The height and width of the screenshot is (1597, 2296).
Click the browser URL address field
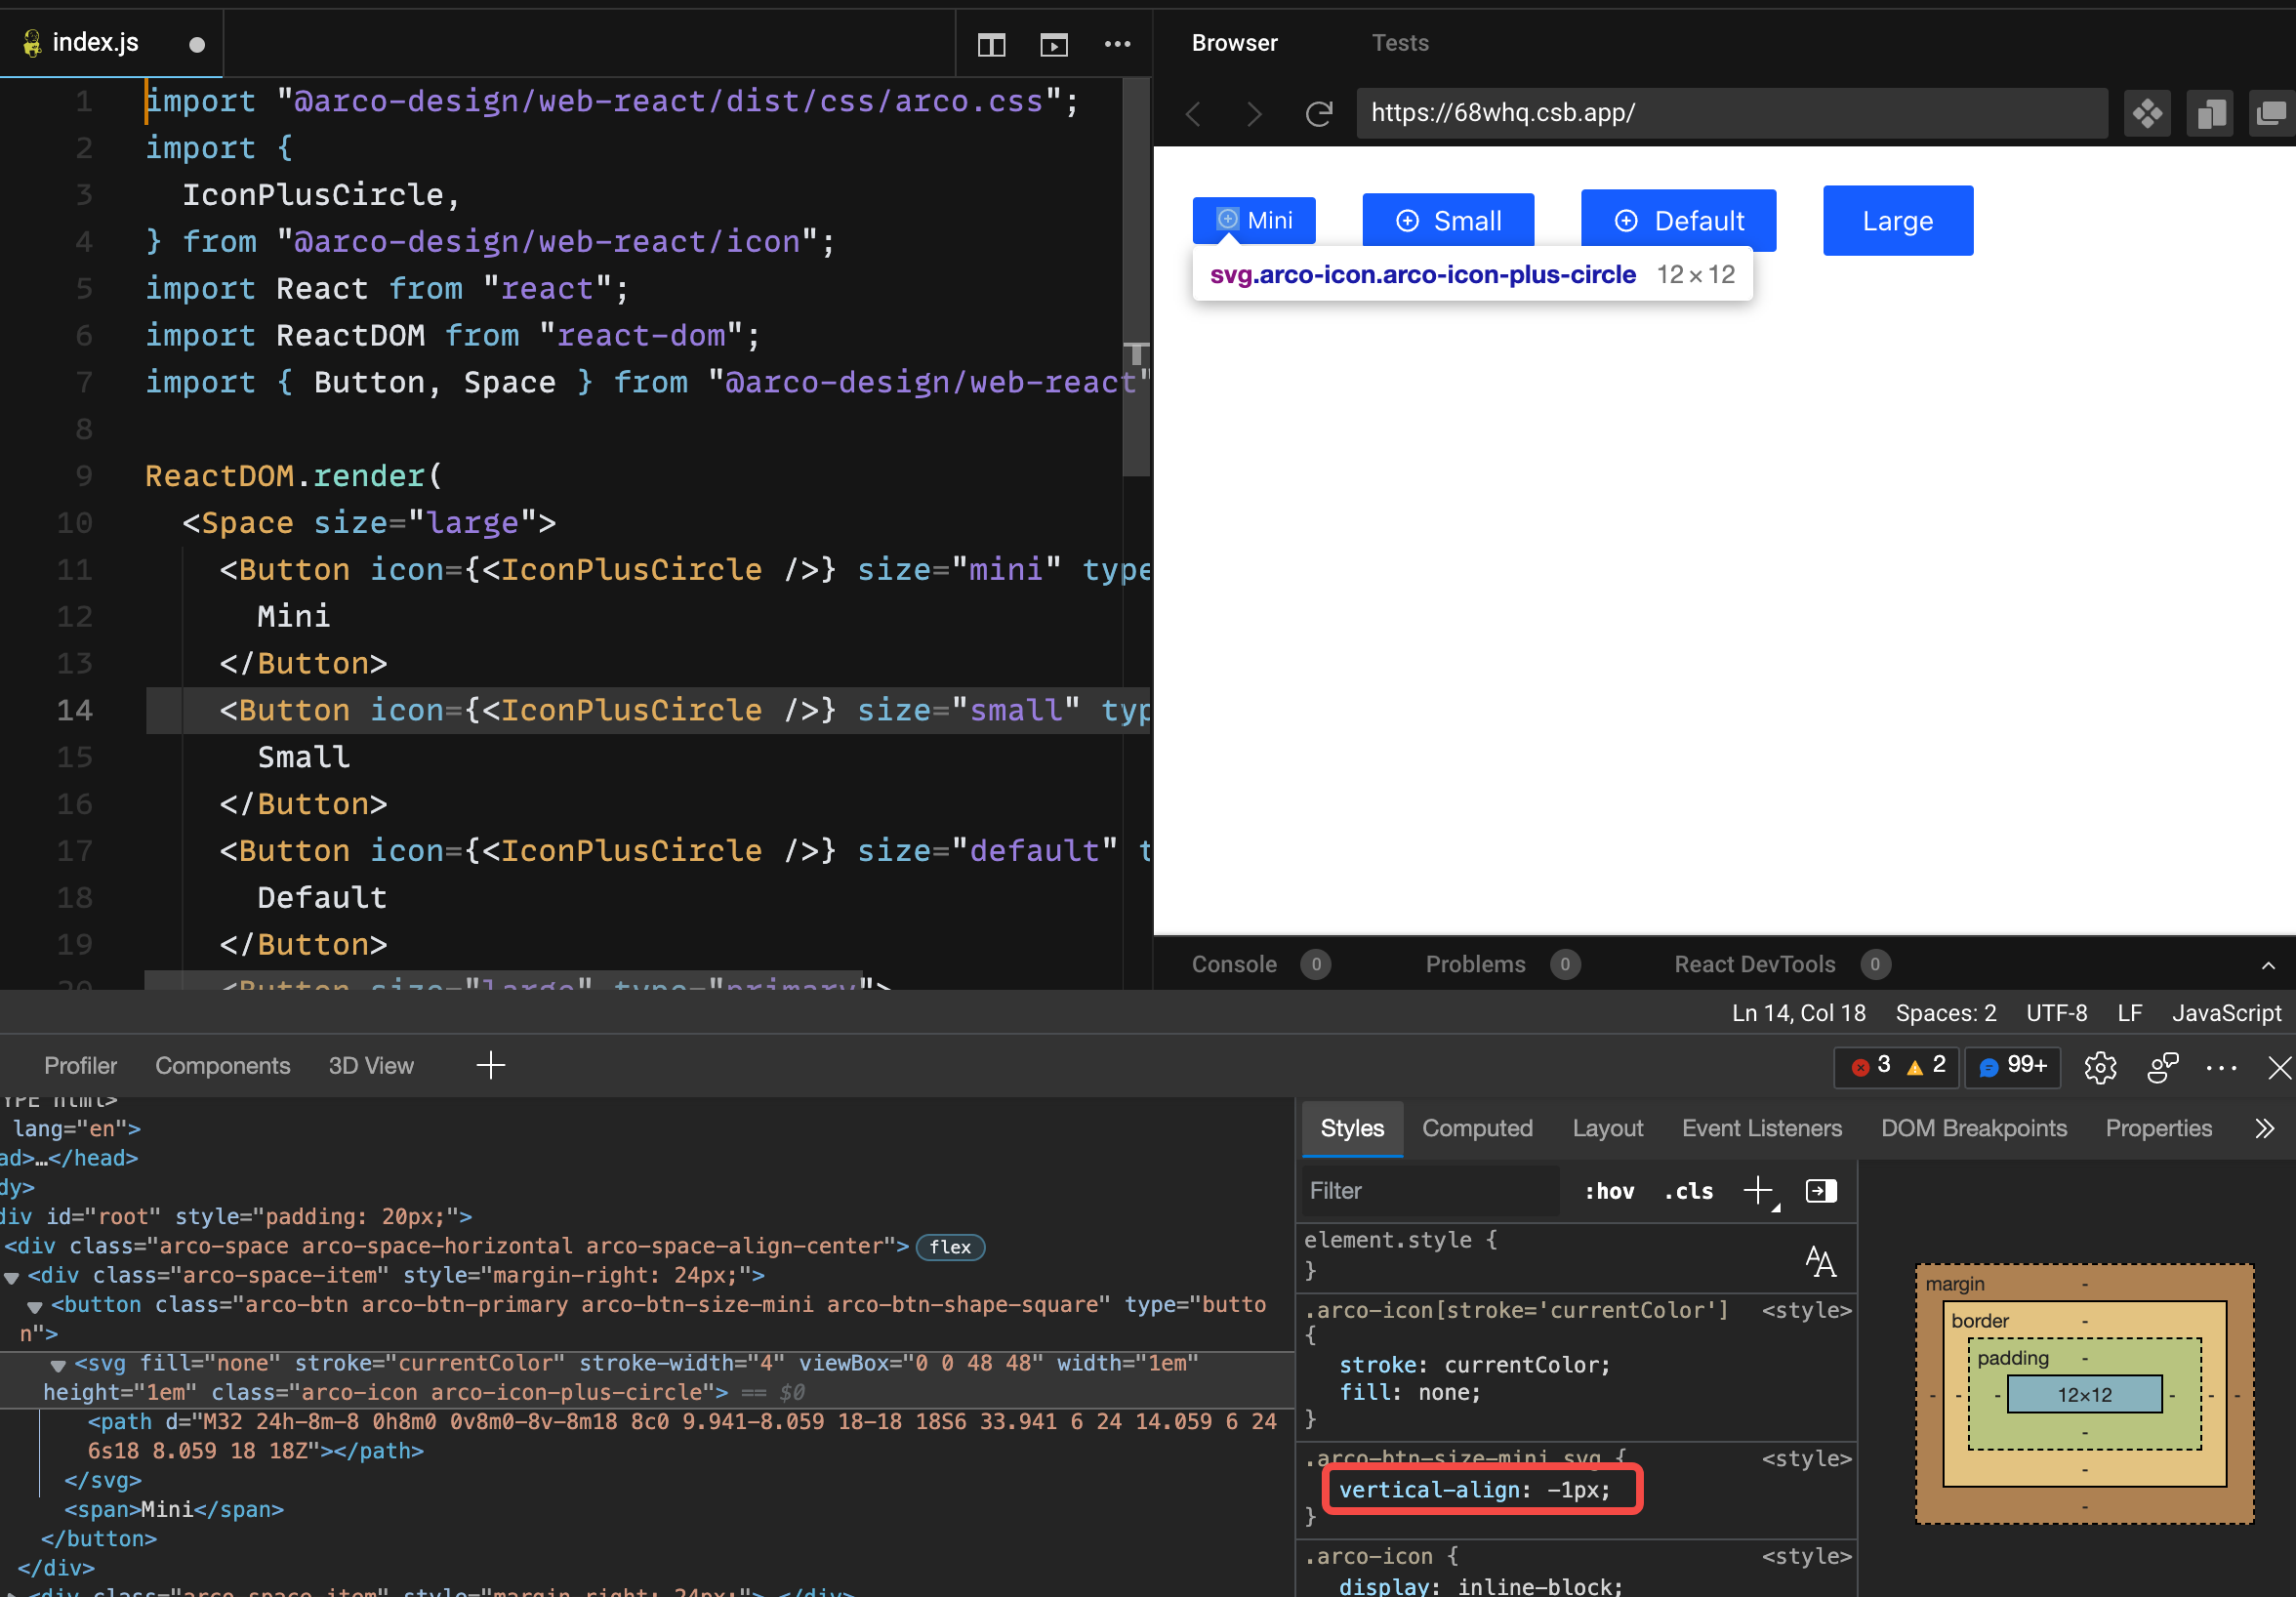[x=1731, y=113]
